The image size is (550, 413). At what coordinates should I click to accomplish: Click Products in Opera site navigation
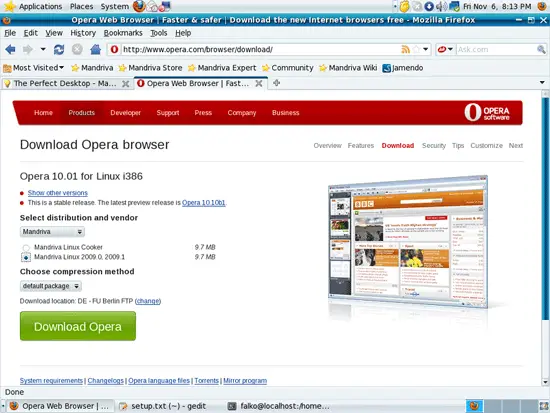click(x=82, y=113)
